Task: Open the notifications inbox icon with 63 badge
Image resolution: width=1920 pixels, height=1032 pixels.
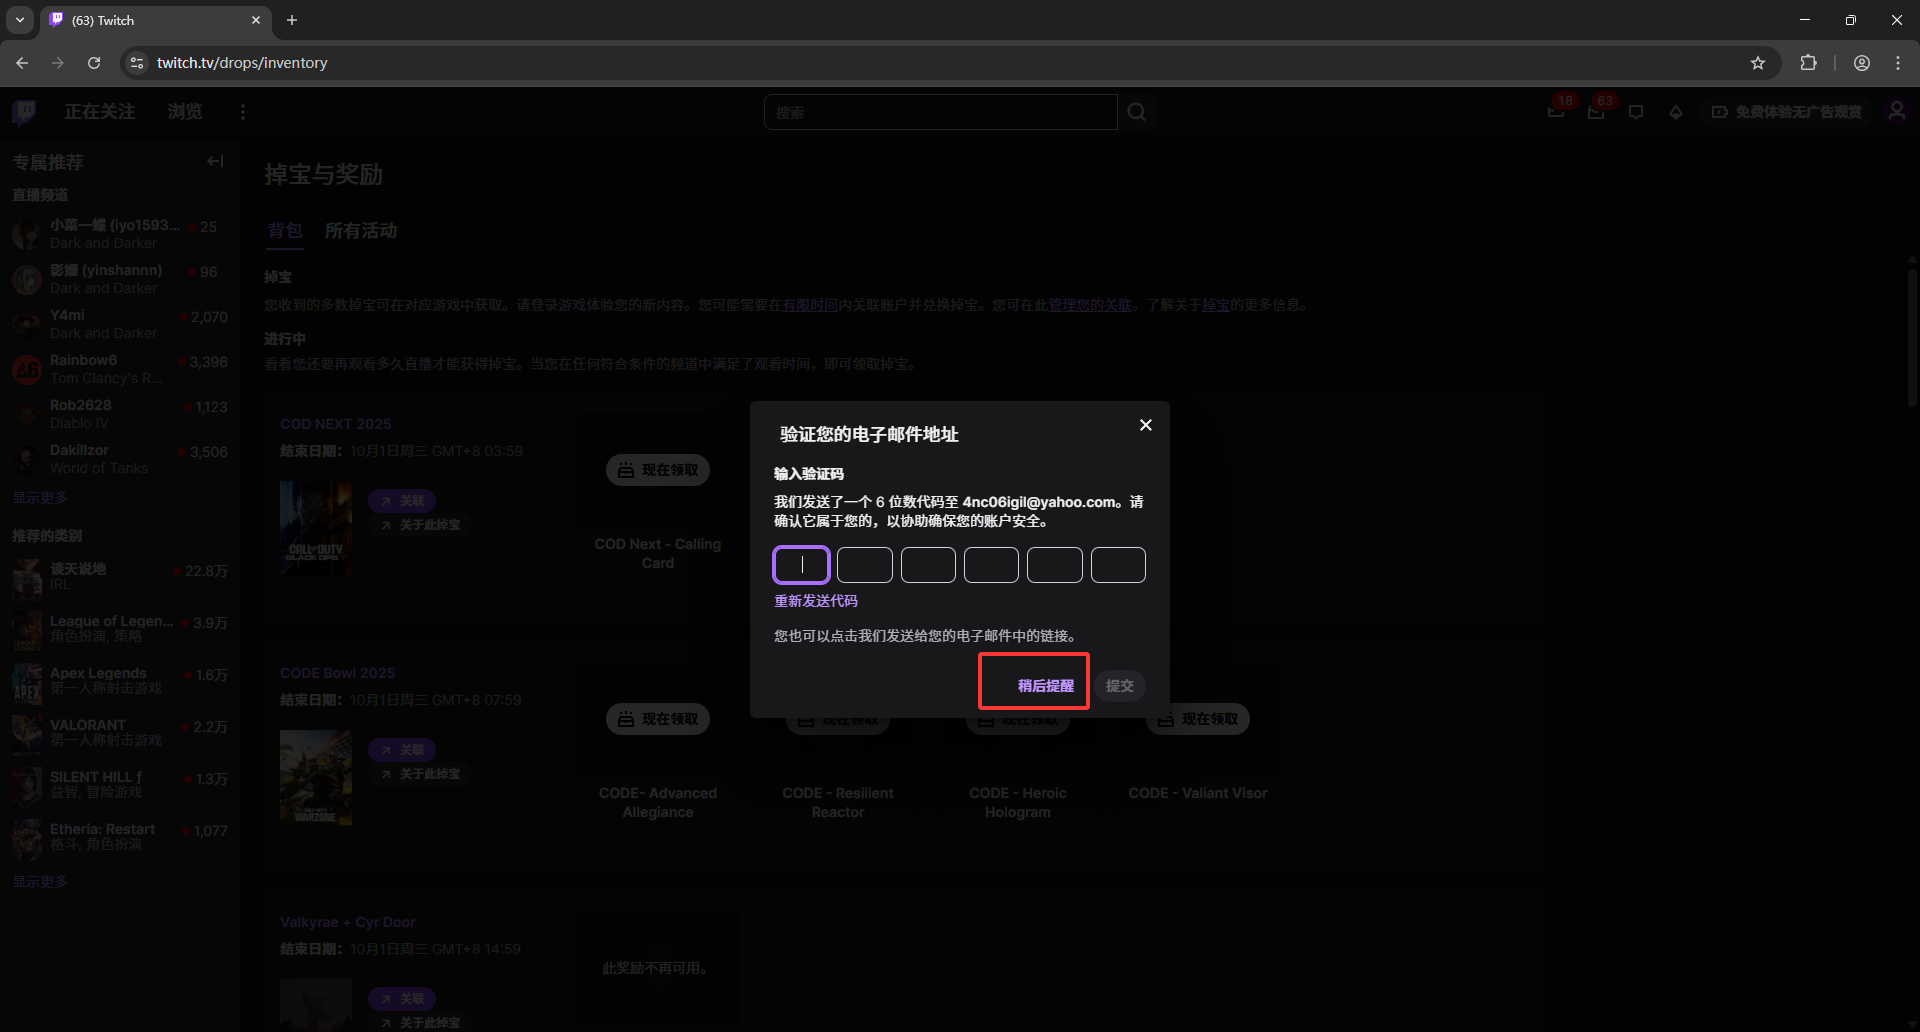Action: pos(1596,112)
